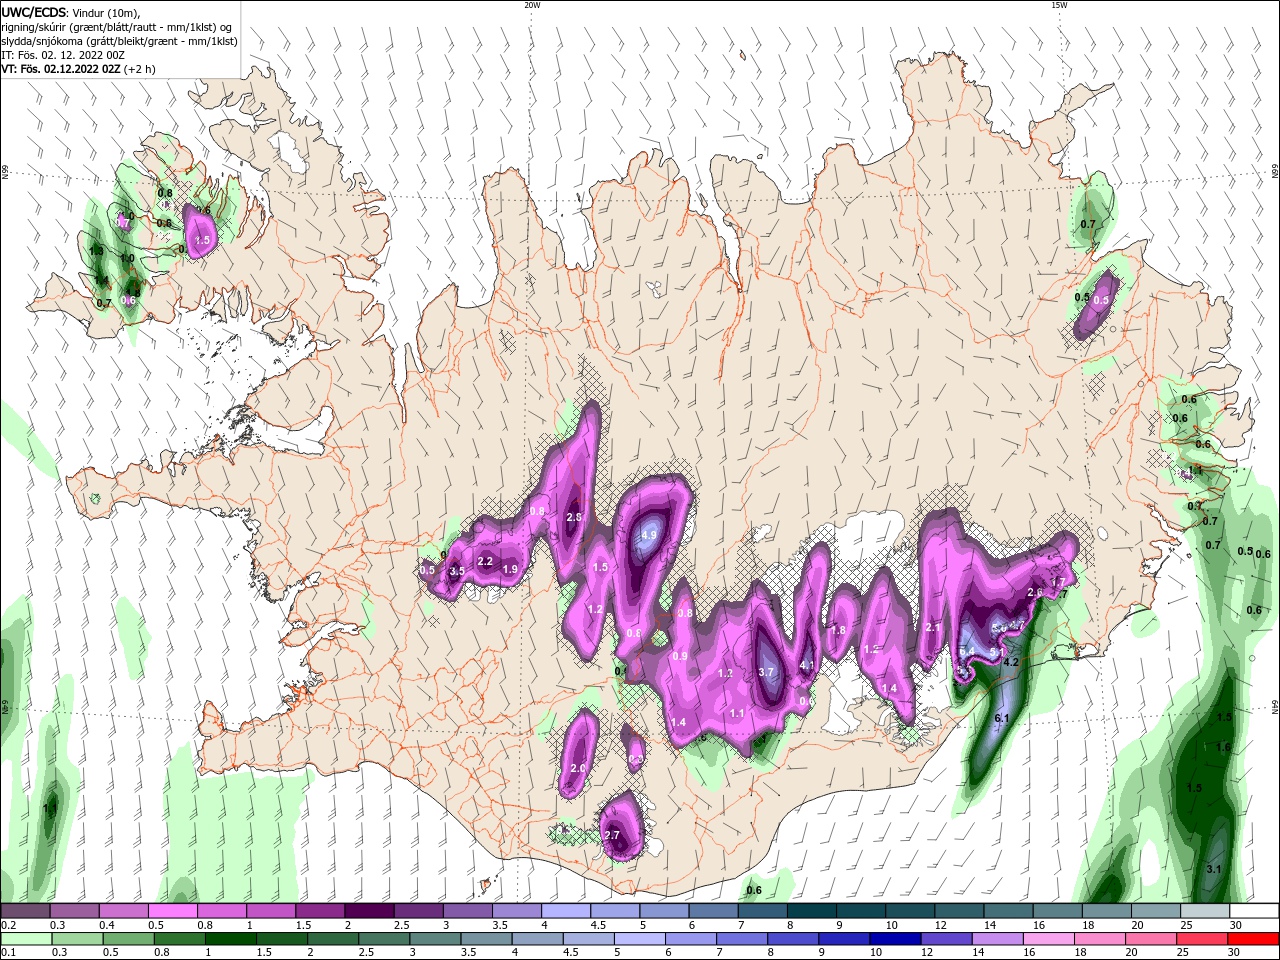The image size is (1280, 960).
Task: Click the red 30 swatch in the rain legend
Action: (x=1254, y=939)
